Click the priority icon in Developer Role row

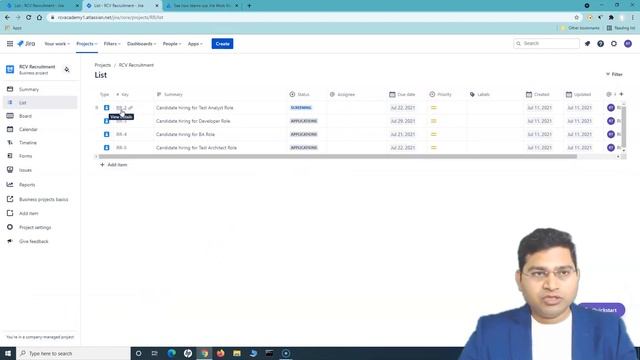[433, 121]
